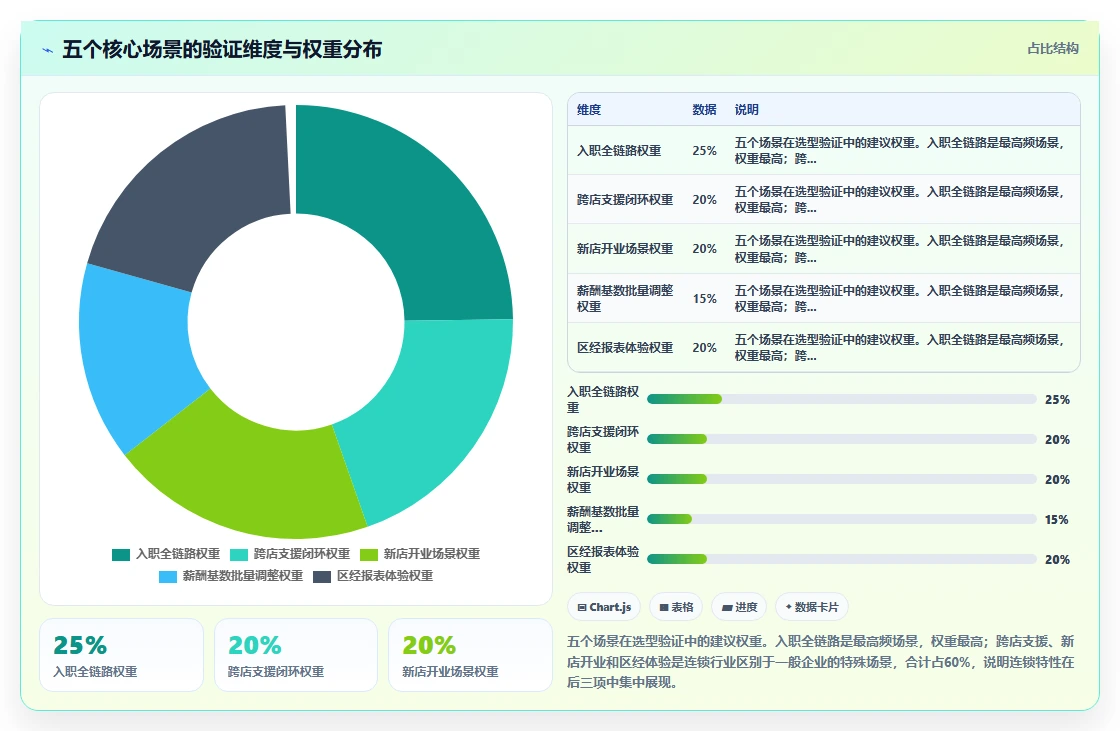This screenshot has height=731, width=1120.
Task: Click progress bar for 薪酬基数批量调整
Action: (x=841, y=519)
